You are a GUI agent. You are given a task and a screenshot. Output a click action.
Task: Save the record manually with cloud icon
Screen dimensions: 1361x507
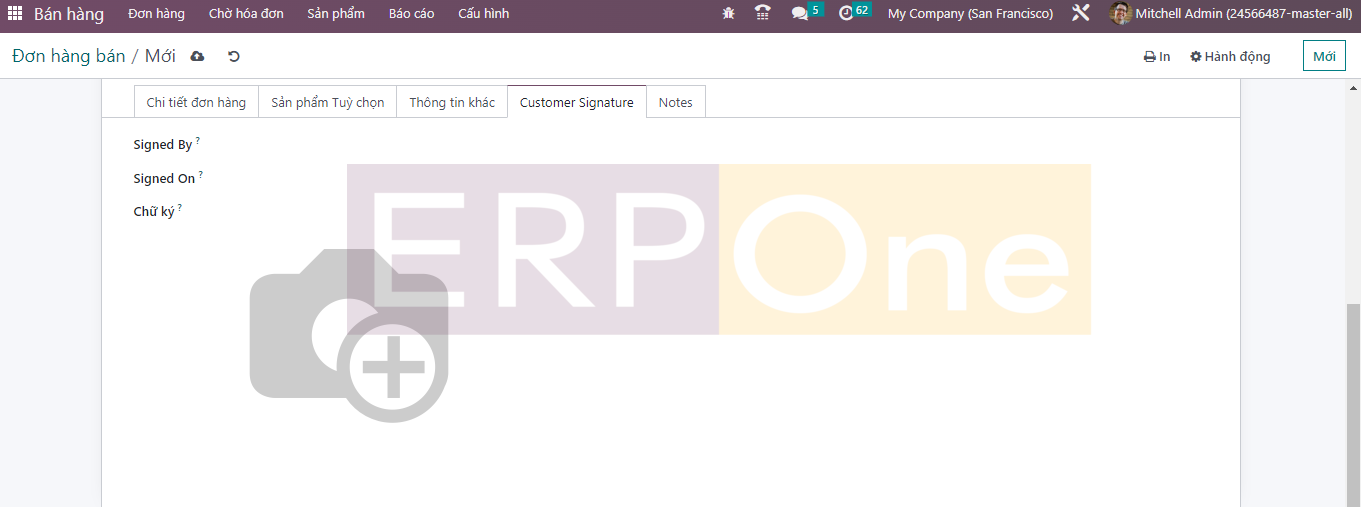pos(198,56)
